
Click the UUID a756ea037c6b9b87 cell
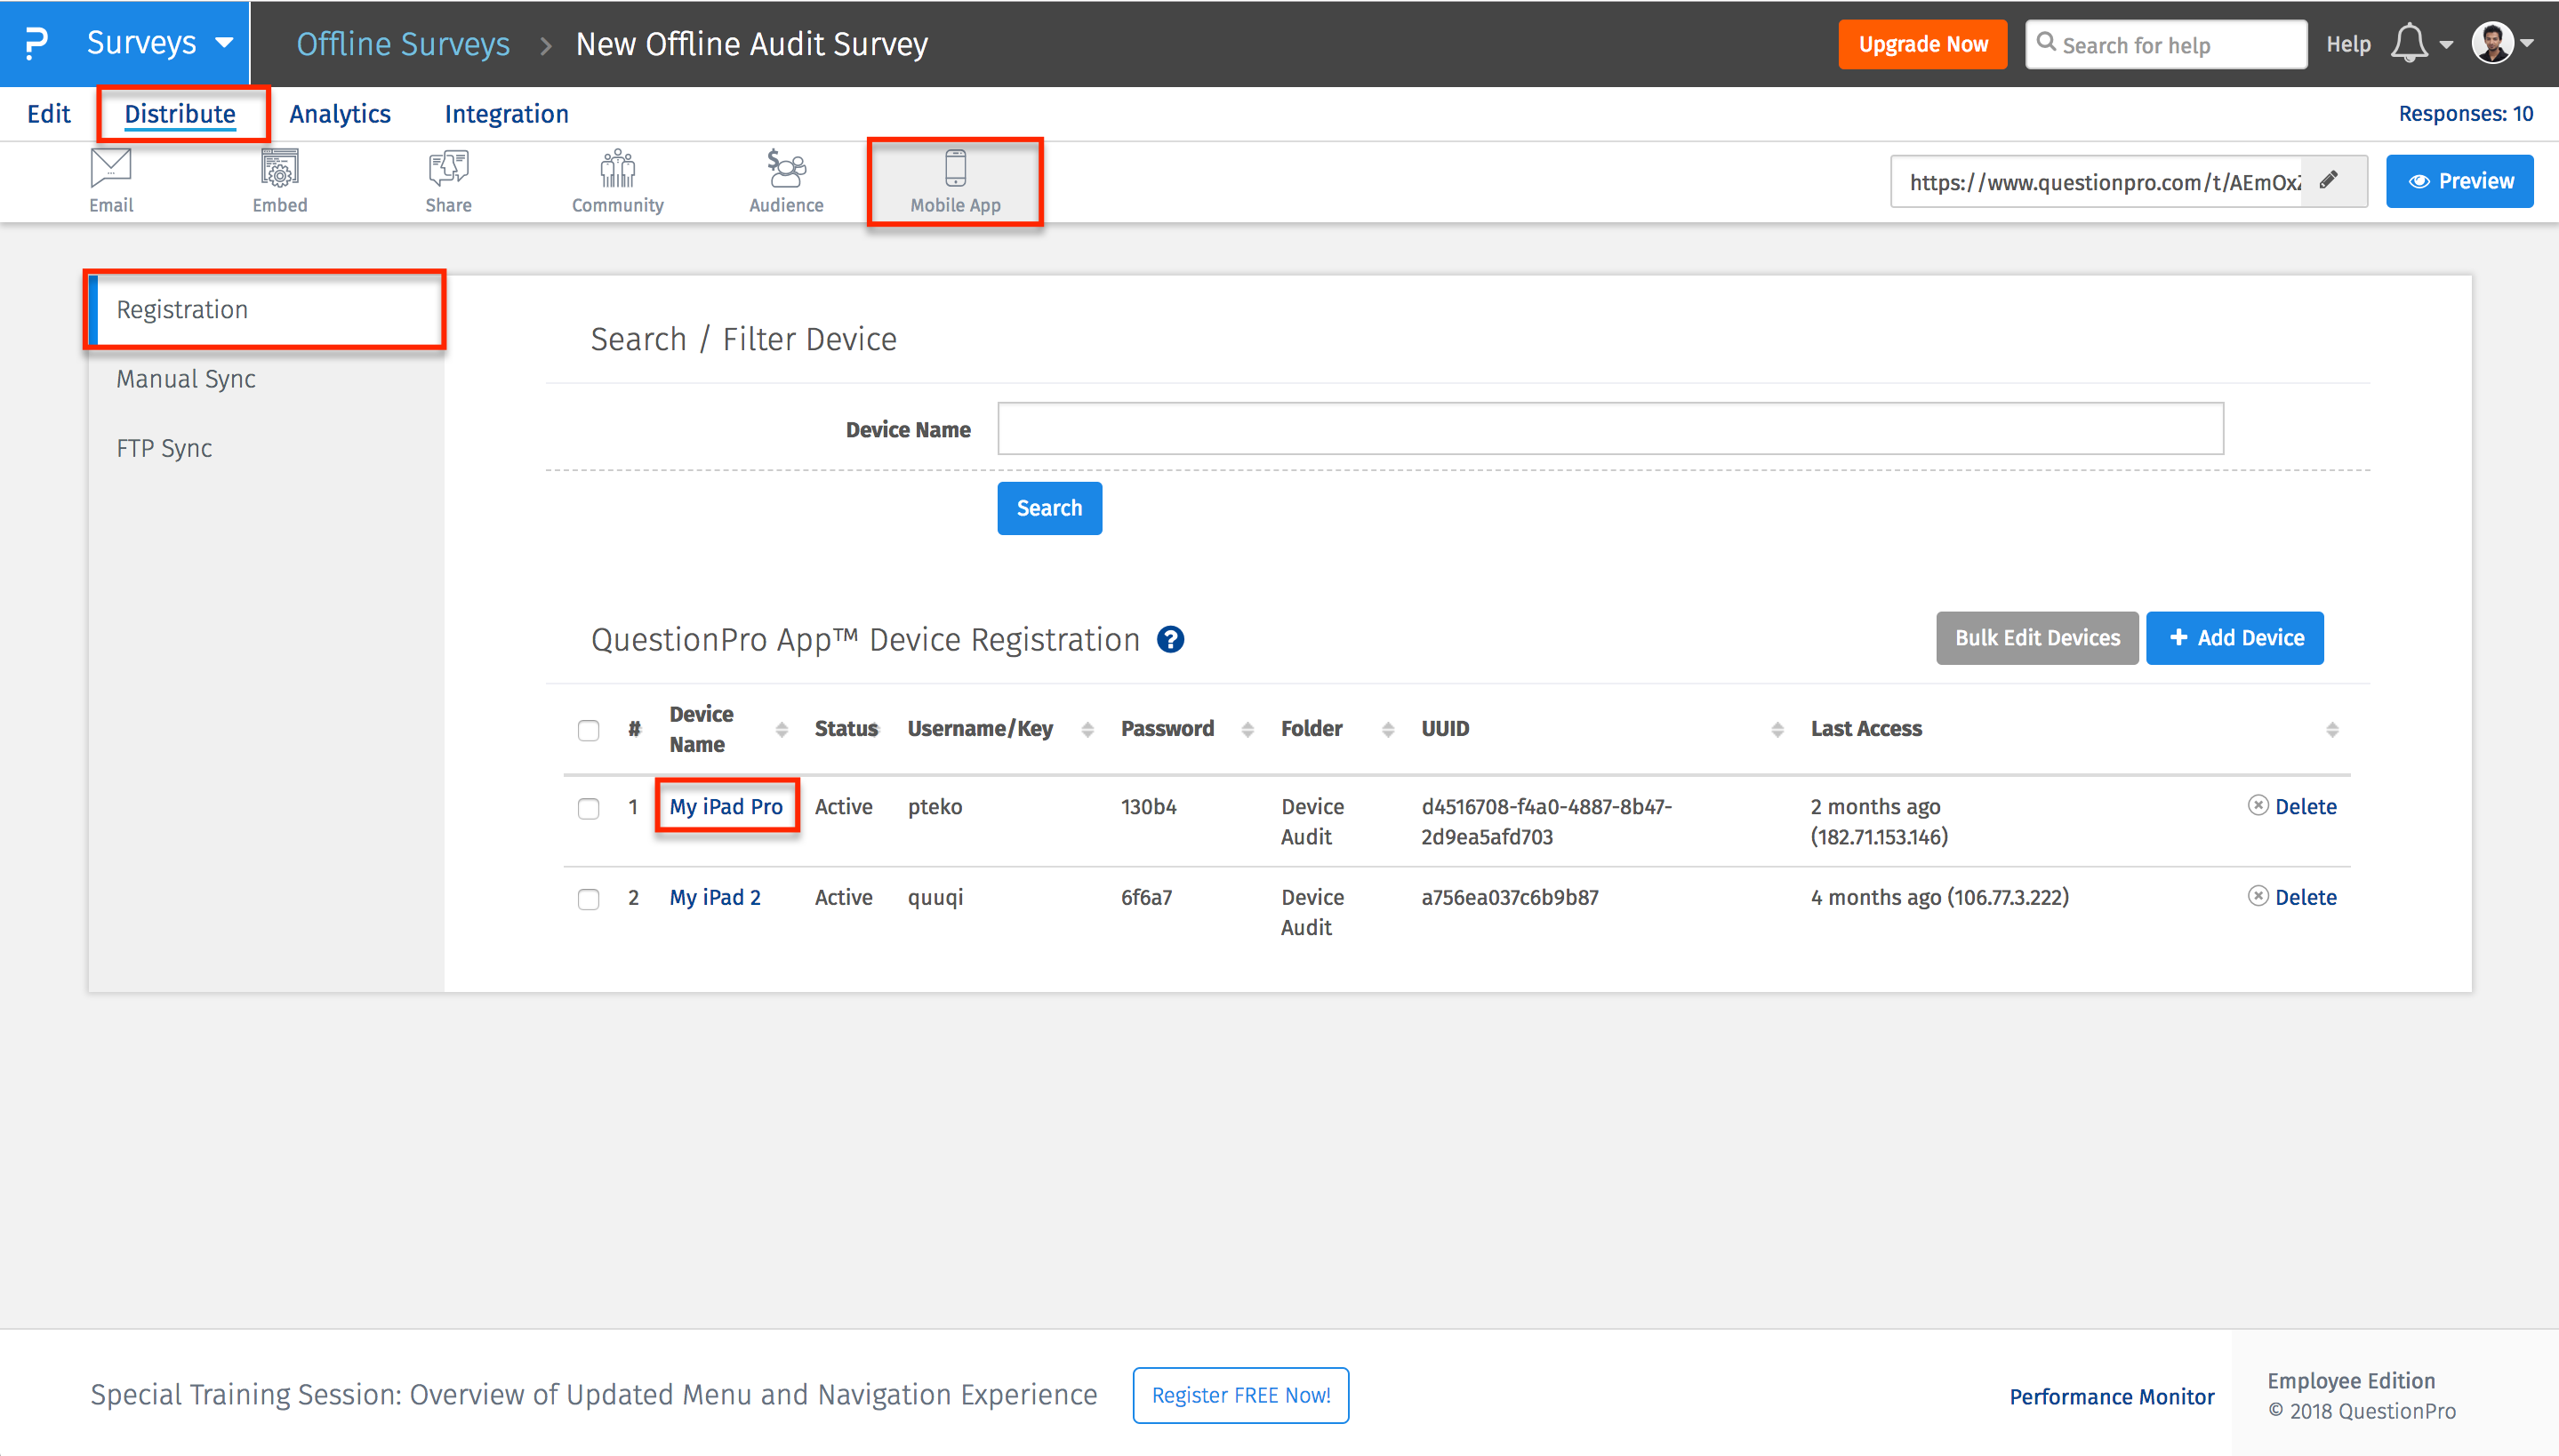pyautogui.click(x=1509, y=897)
